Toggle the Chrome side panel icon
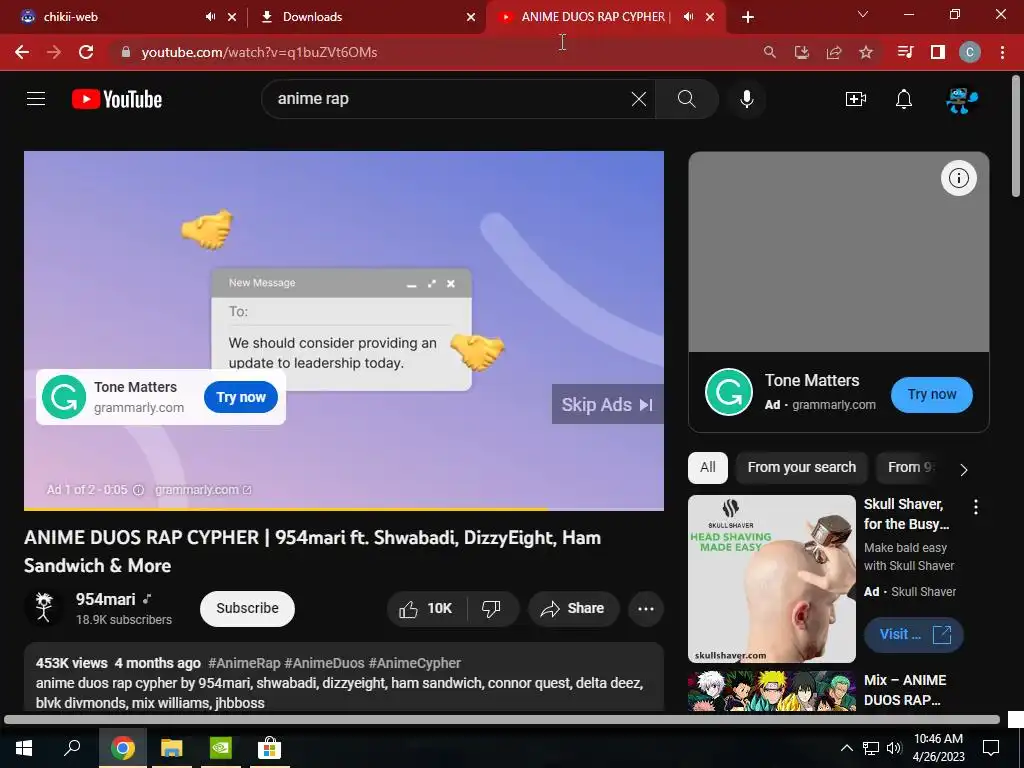Screen dimensions: 1024x768 938,52
